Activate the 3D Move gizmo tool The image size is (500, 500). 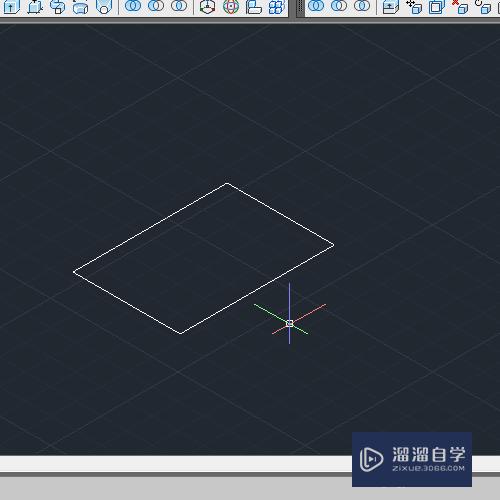[207, 7]
